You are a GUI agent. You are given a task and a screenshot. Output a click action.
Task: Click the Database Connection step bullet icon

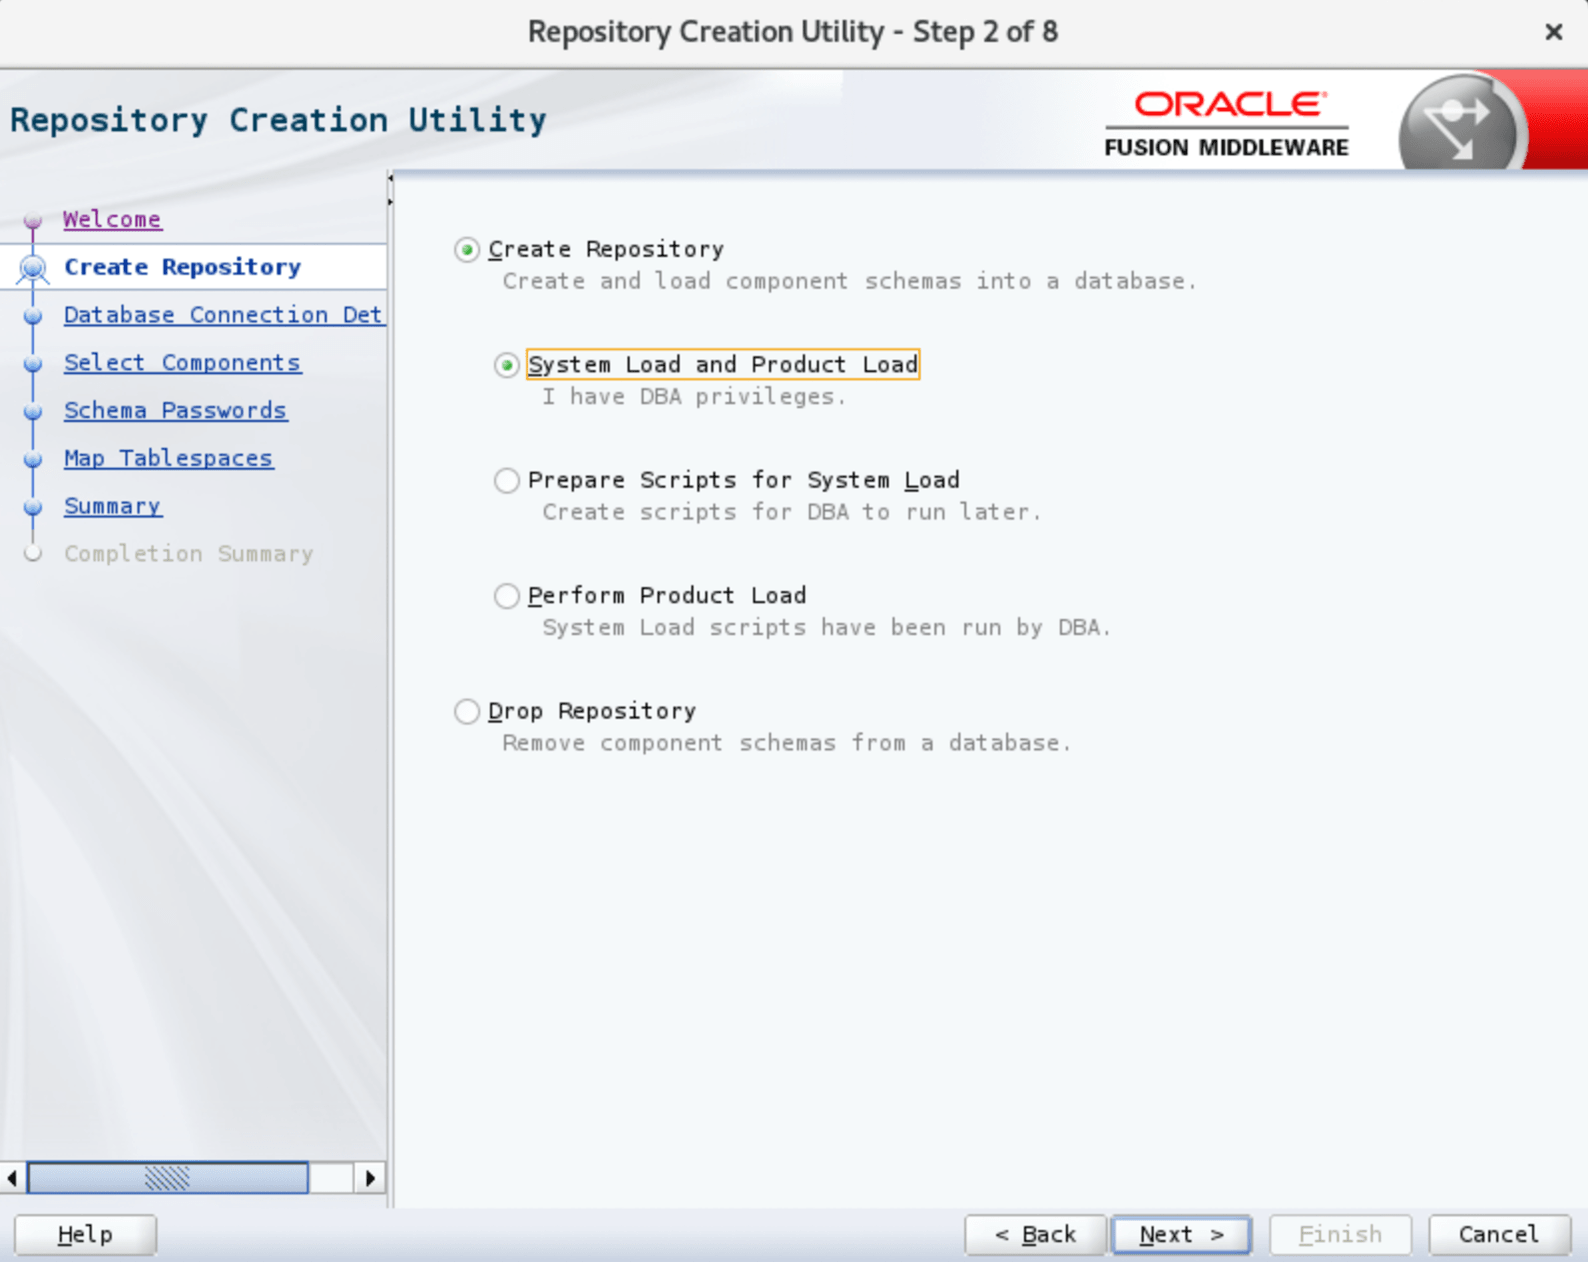(33, 316)
